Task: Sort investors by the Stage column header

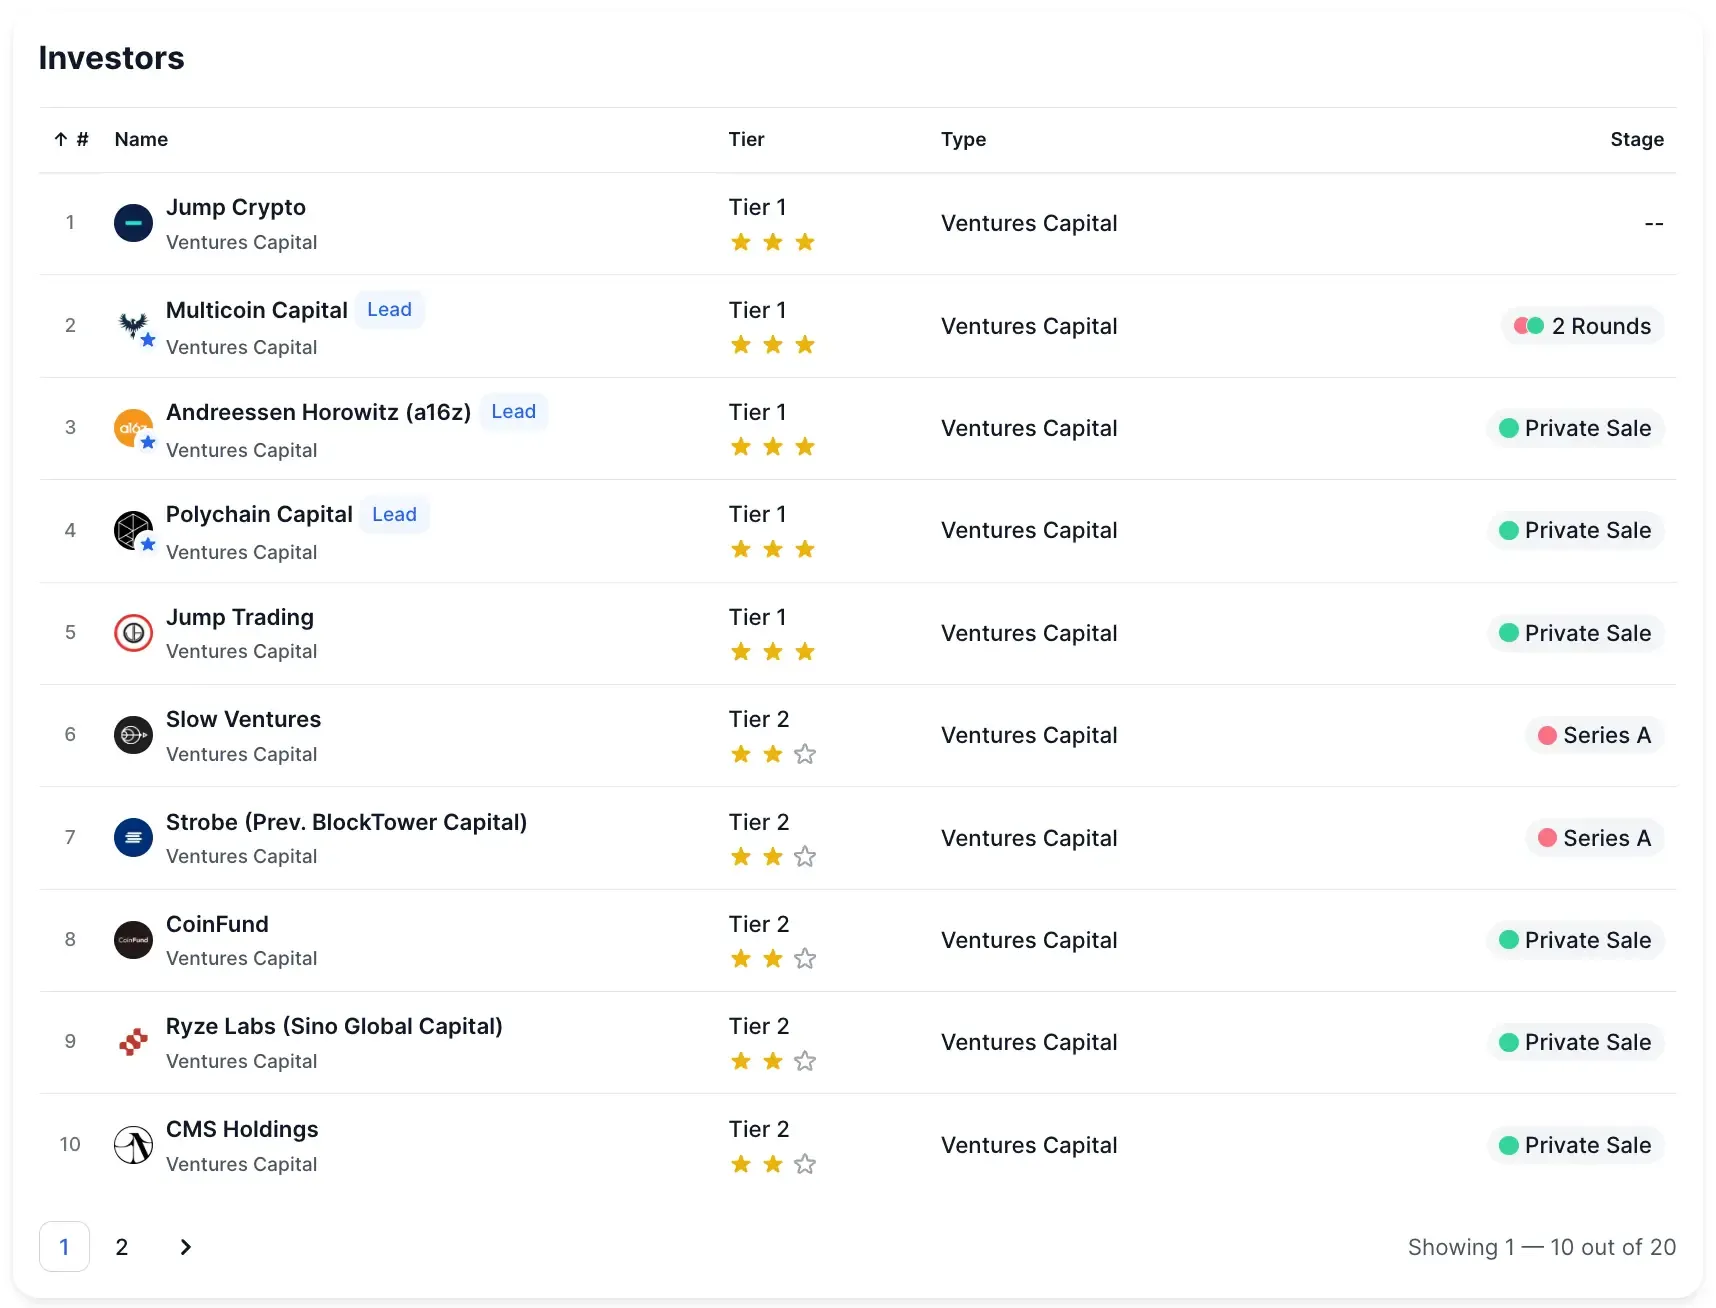Action: pos(1636,139)
